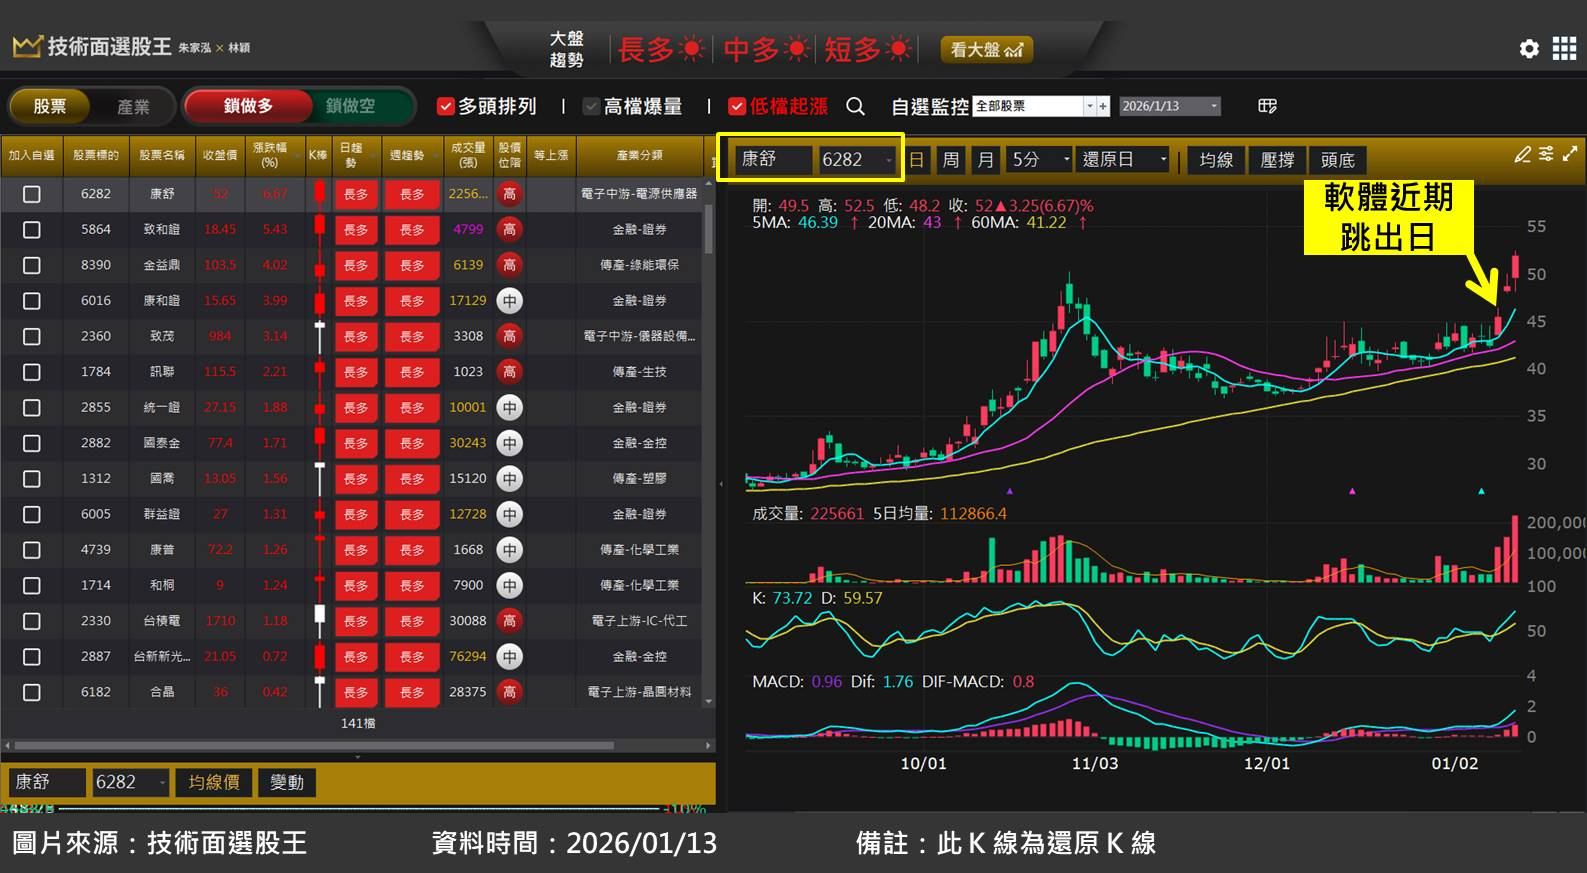Click bottom panel stock name field 康舒

click(48, 782)
